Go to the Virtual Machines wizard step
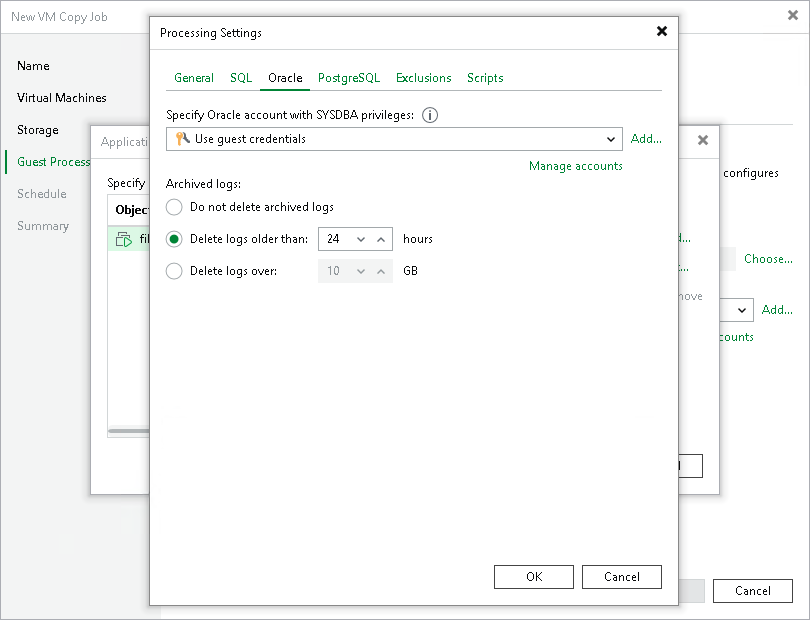The image size is (810, 620). tap(61, 98)
